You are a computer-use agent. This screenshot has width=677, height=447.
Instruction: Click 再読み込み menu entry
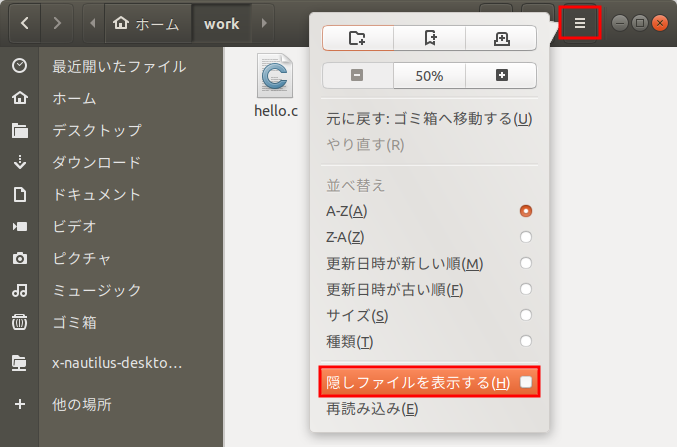click(x=372, y=408)
